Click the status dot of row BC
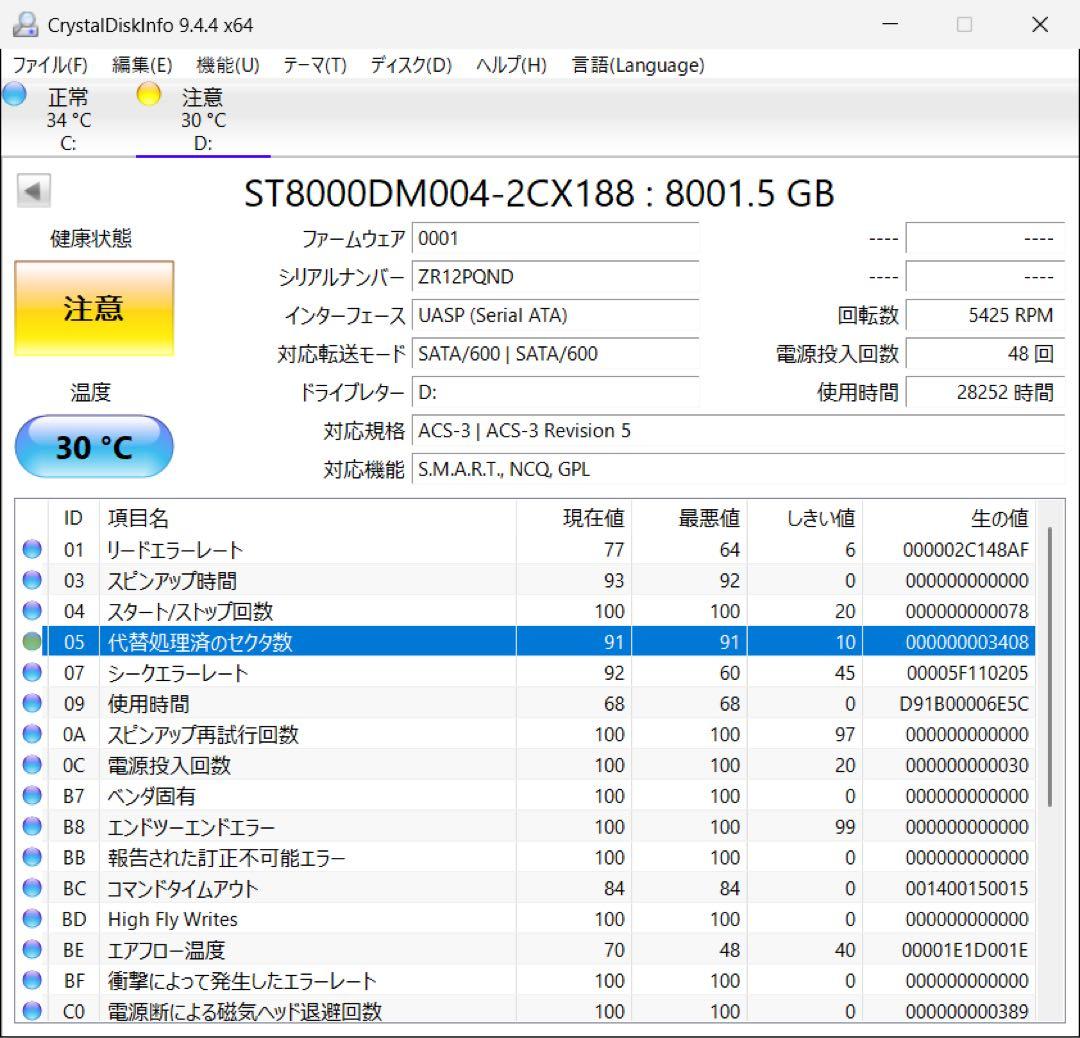This screenshot has width=1080, height=1038. click(32, 888)
